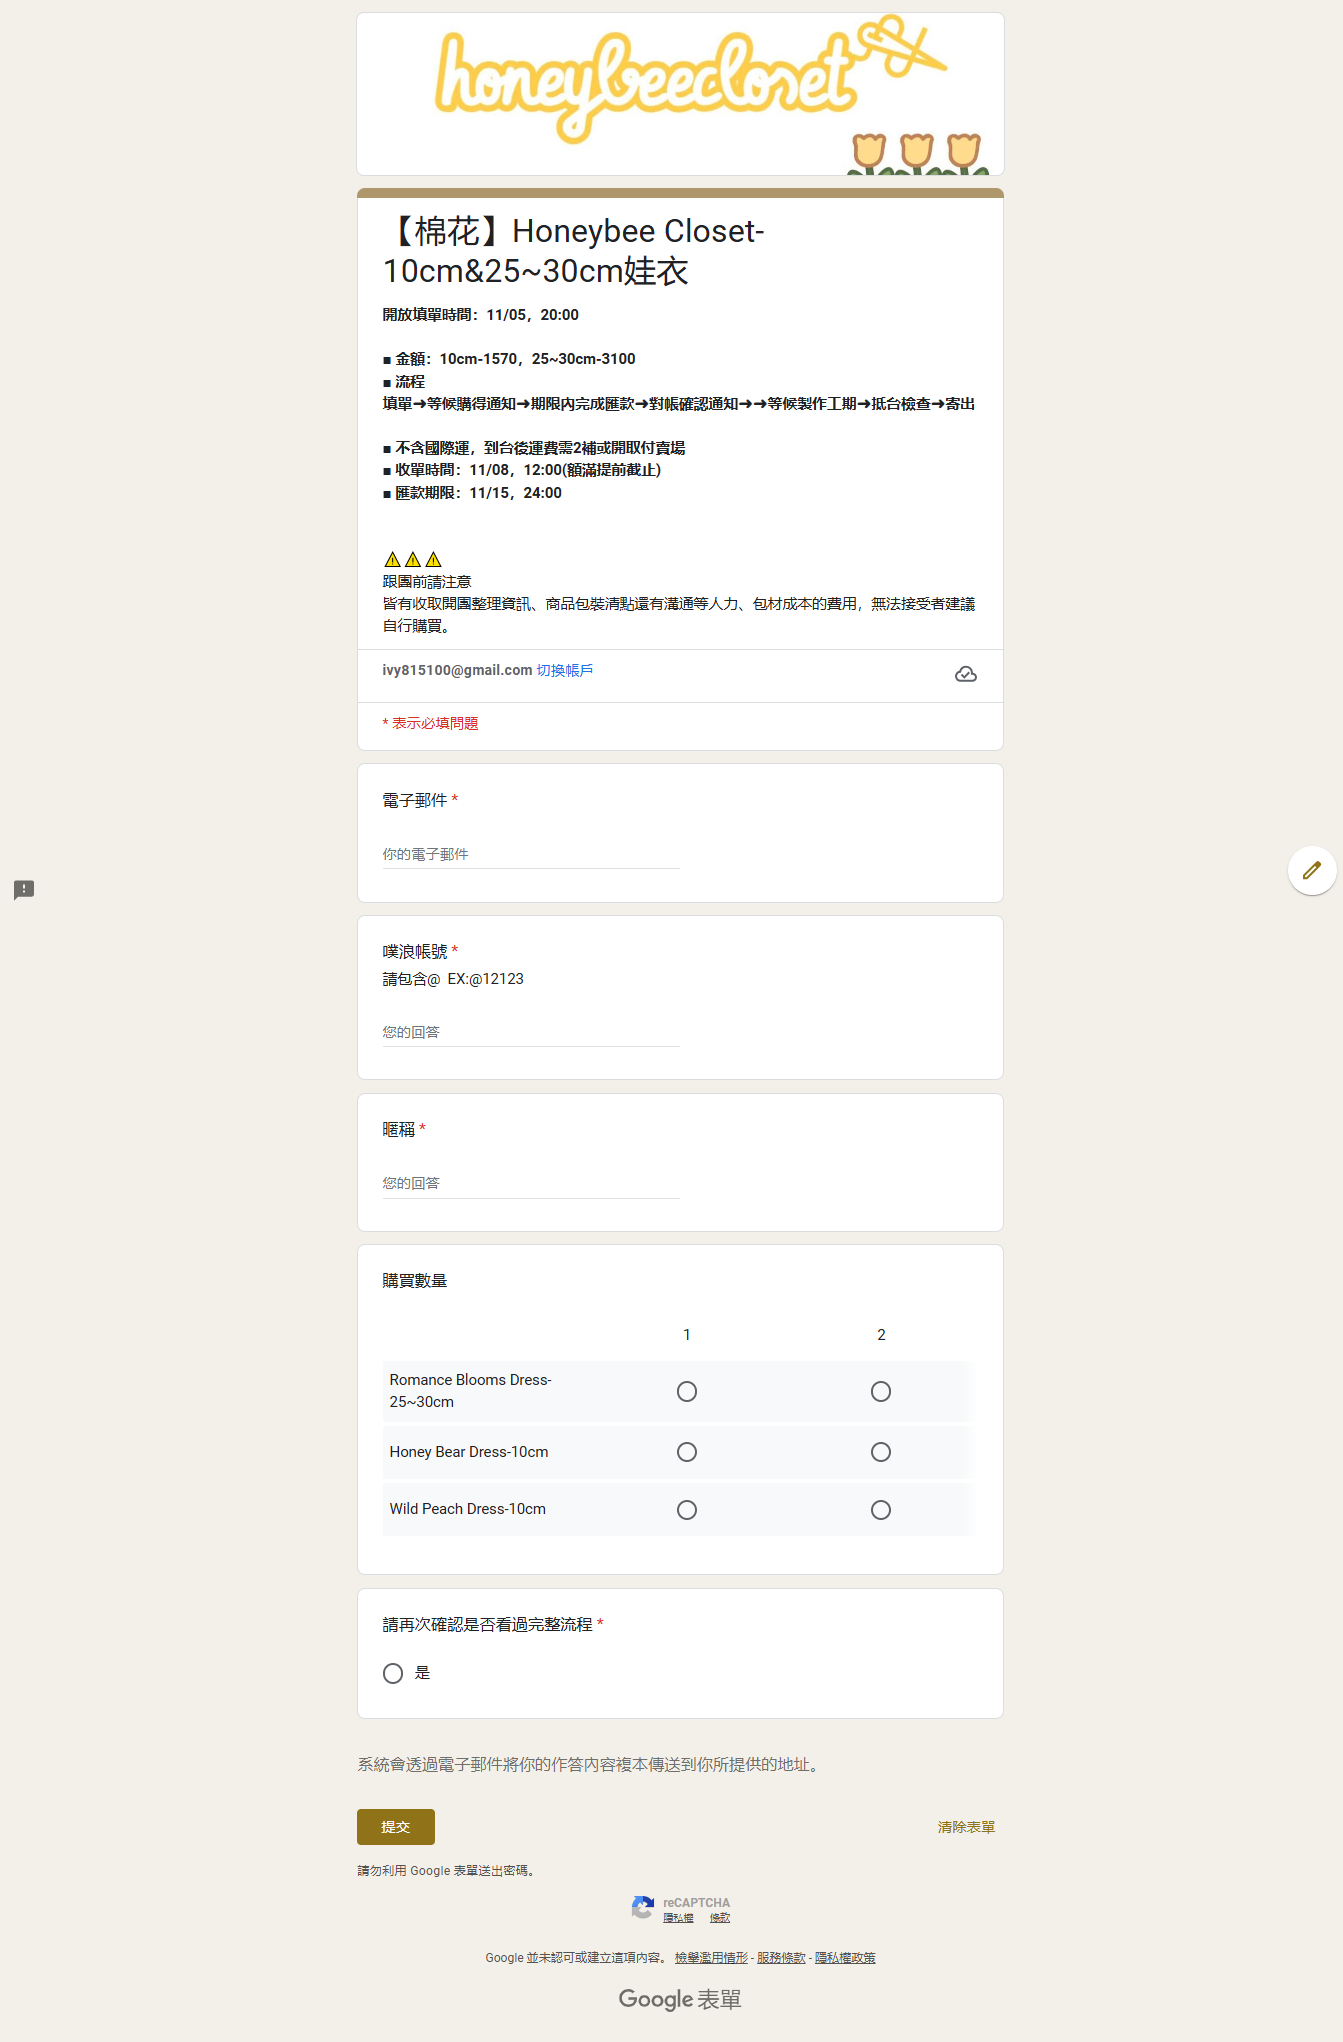
Task: Open the 檢舉濫用情形 report abuse link
Action: pyautogui.click(x=711, y=1958)
